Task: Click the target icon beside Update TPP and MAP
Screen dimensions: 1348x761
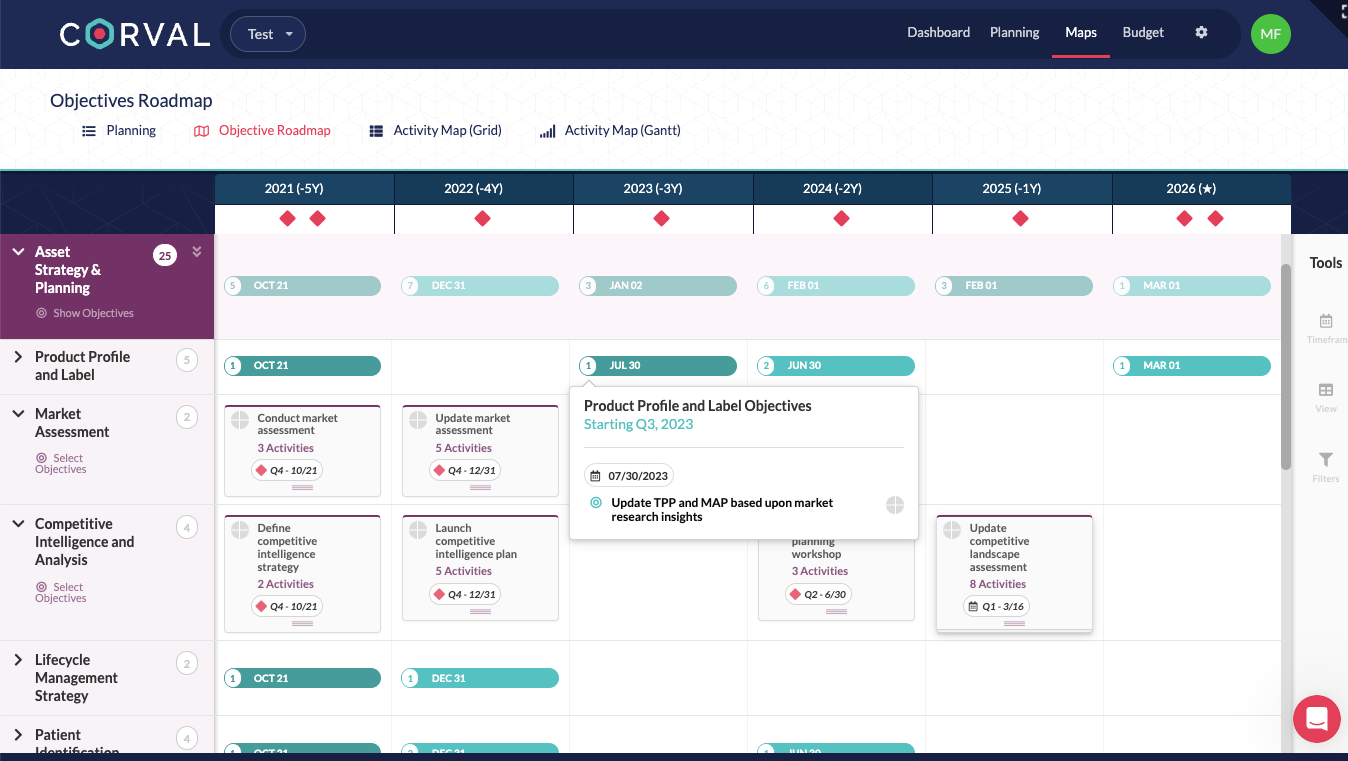Action: tap(596, 503)
